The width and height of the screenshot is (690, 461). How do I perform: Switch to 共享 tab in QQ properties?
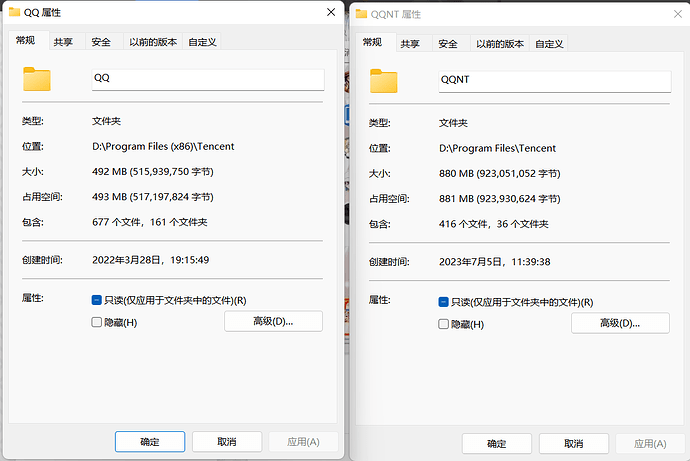click(x=63, y=42)
